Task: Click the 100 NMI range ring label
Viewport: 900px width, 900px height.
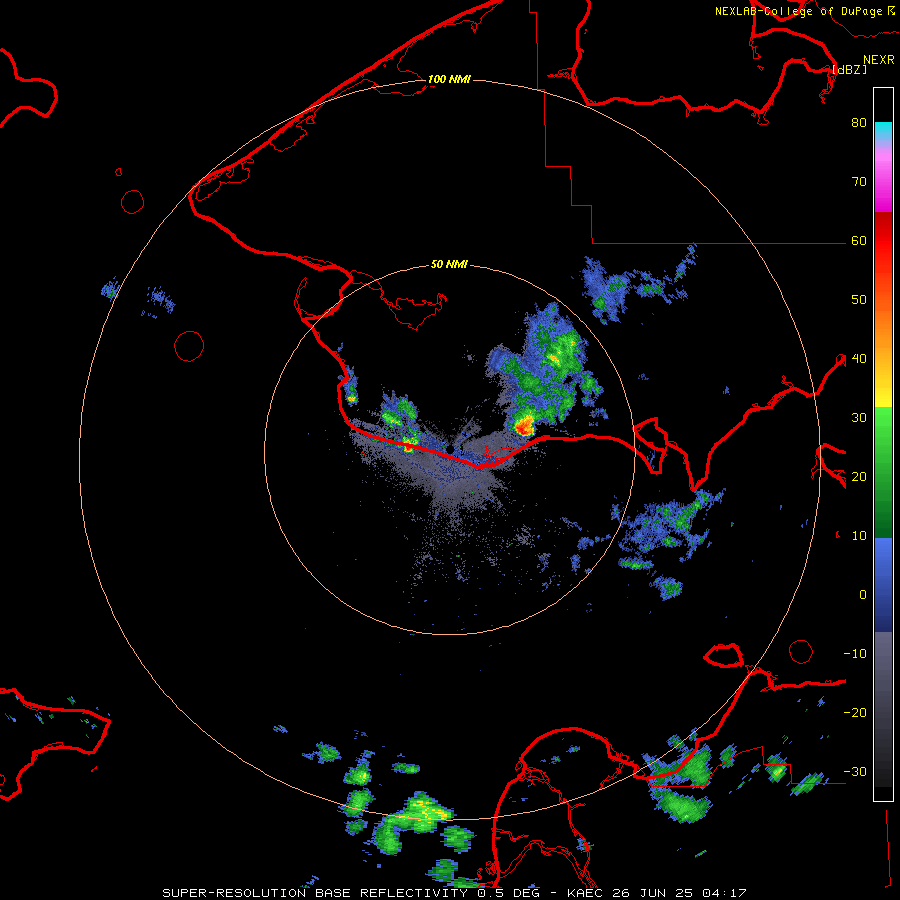Action: [449, 79]
